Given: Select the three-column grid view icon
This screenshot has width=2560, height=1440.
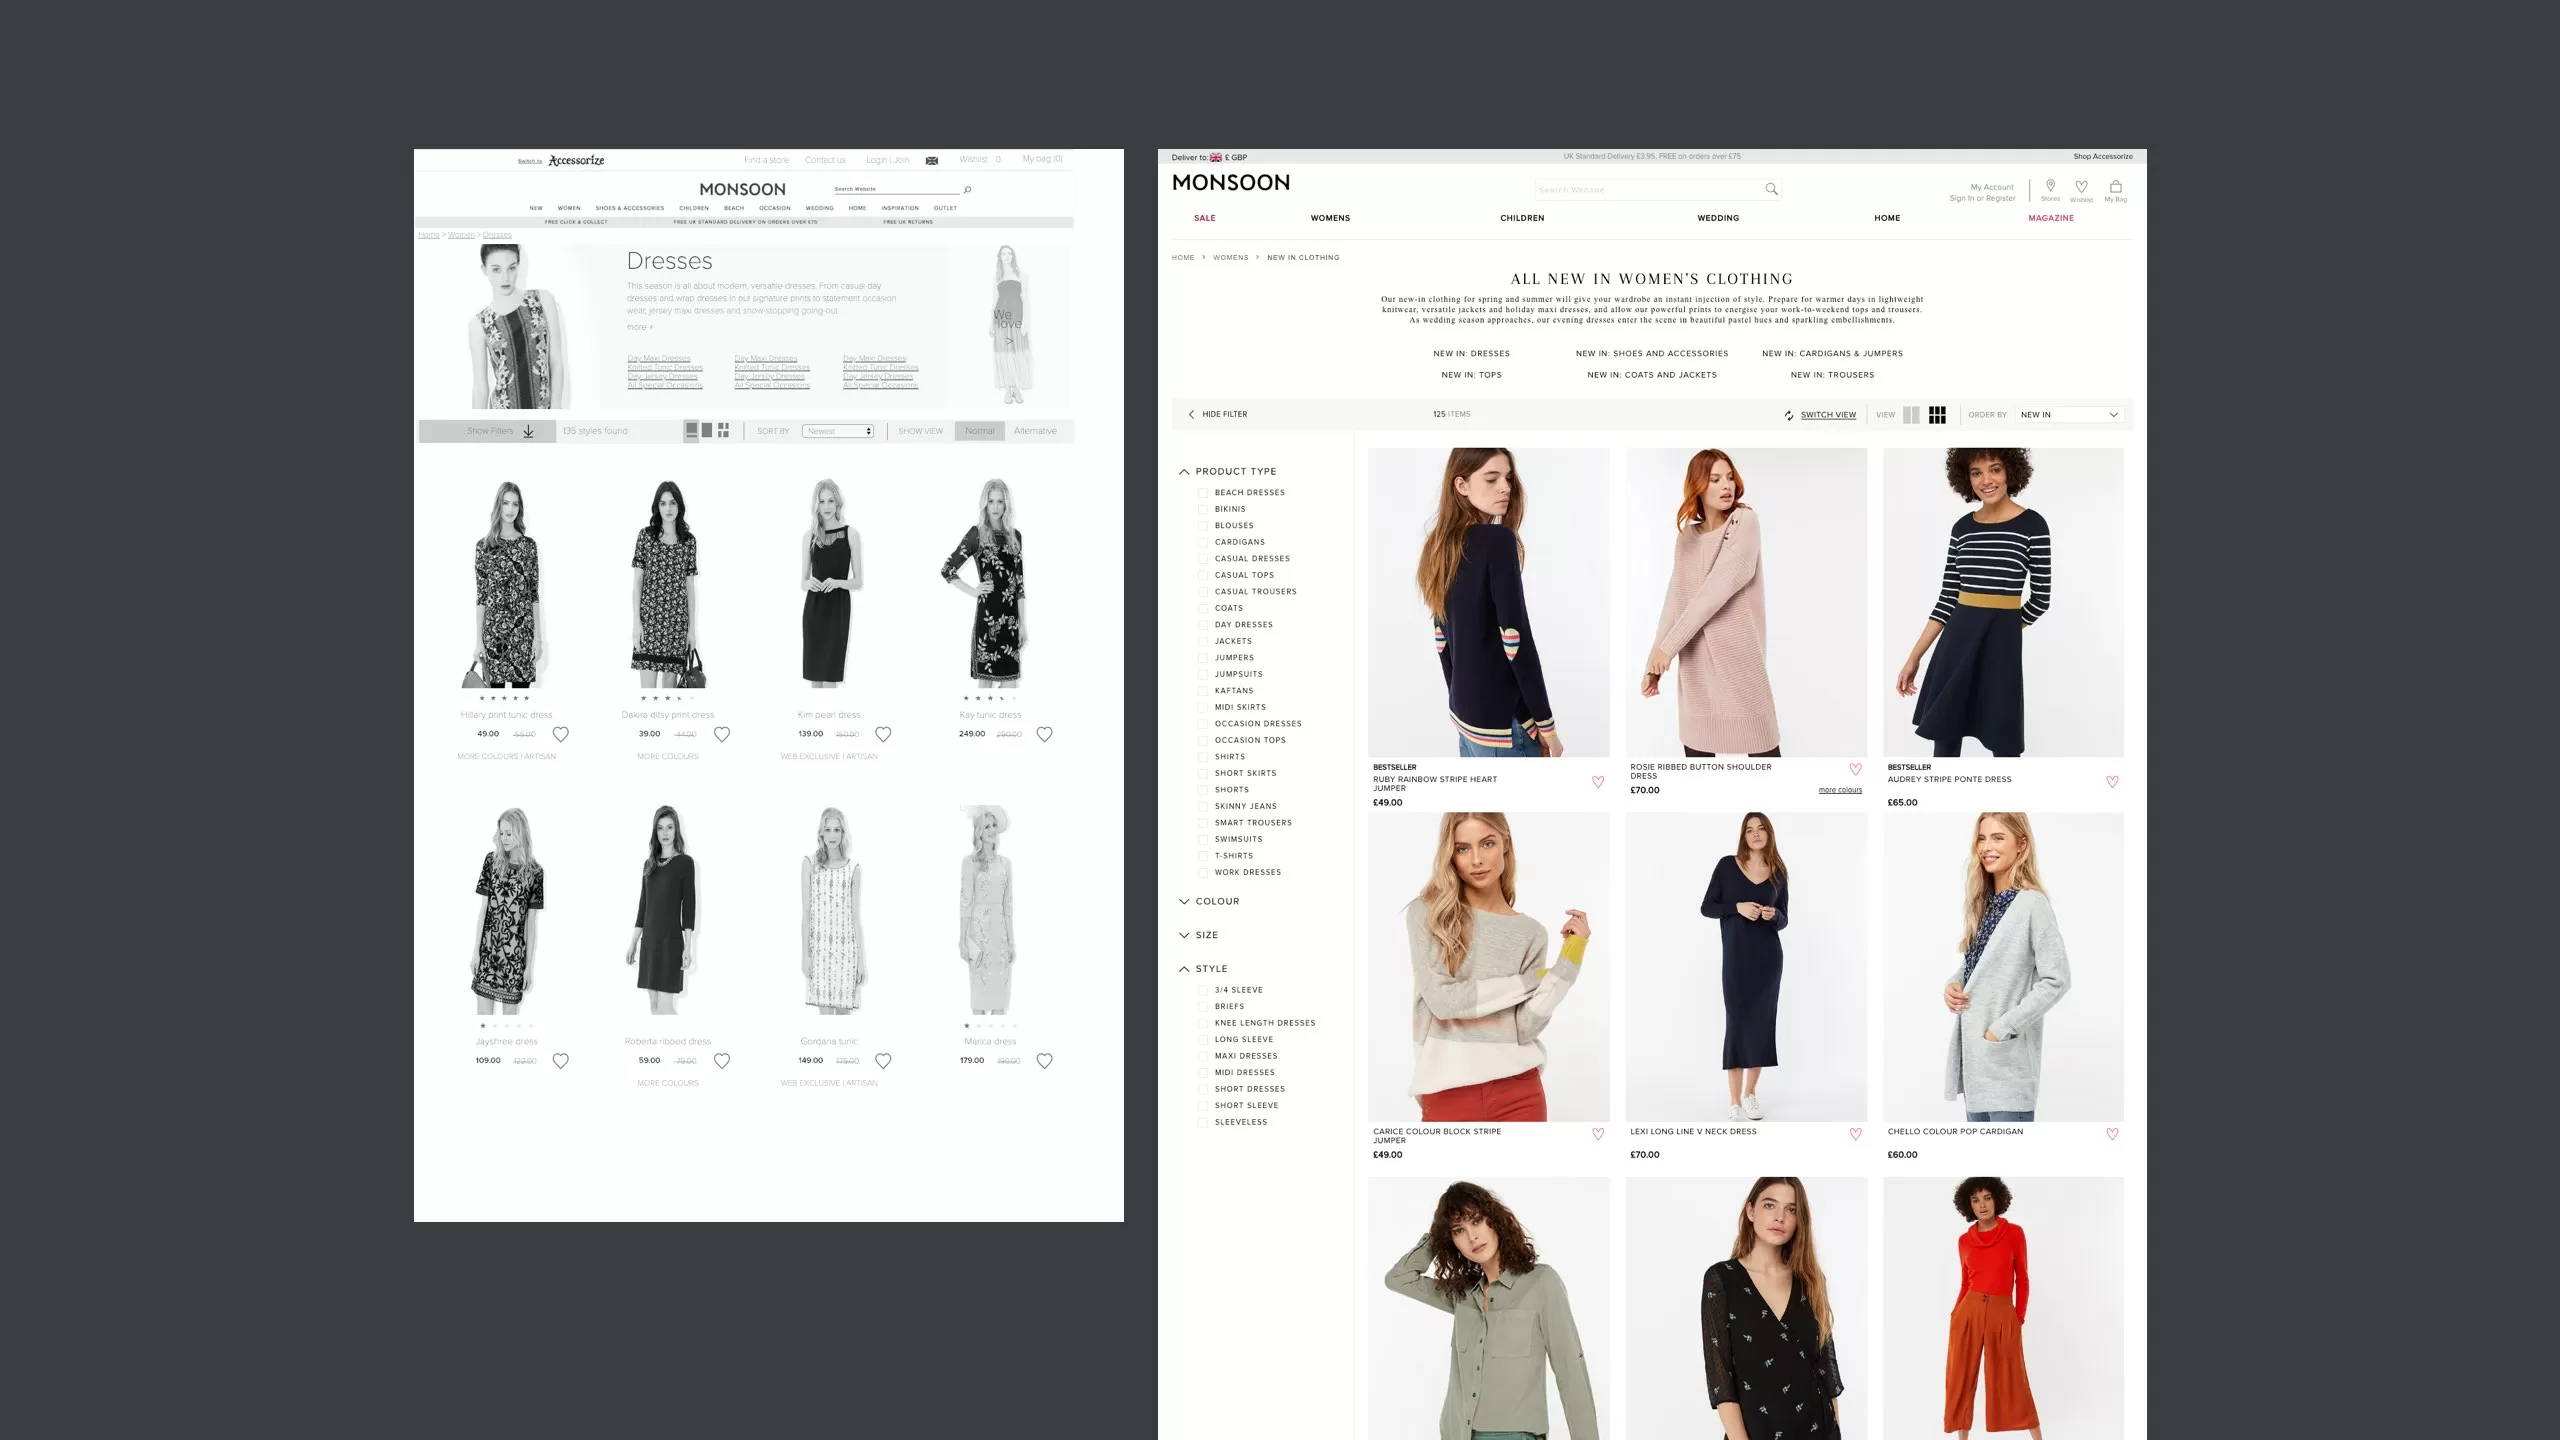Looking at the screenshot, I should 1937,415.
